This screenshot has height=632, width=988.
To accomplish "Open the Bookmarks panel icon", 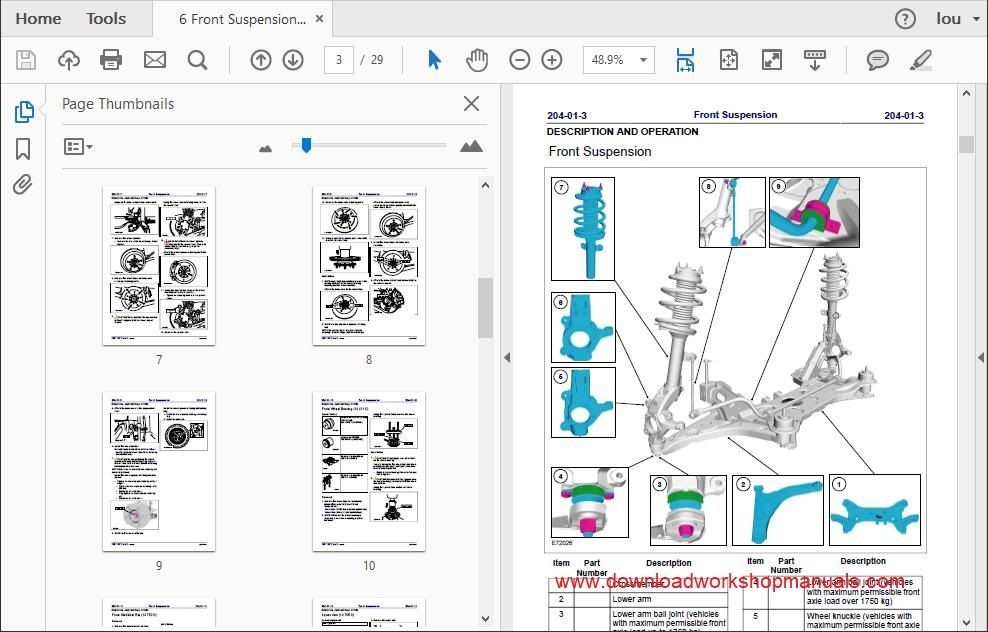I will point(23,149).
